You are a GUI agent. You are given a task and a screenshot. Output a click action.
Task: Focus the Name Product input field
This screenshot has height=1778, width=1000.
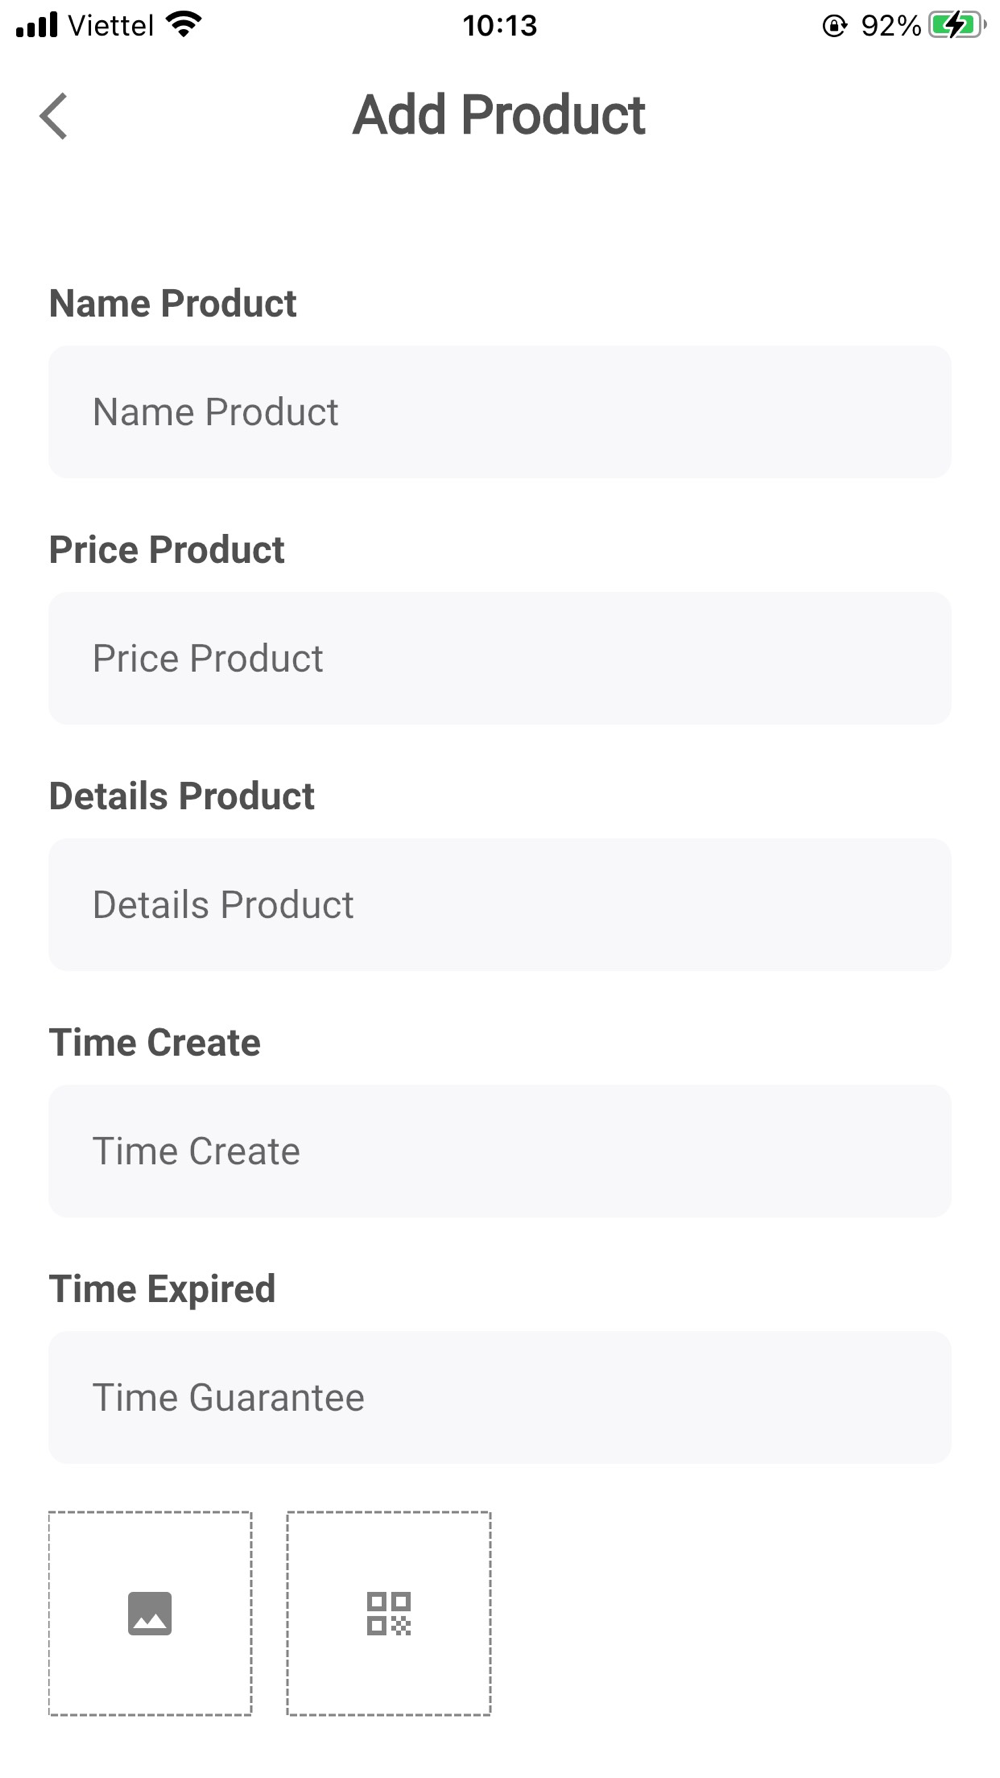click(500, 411)
